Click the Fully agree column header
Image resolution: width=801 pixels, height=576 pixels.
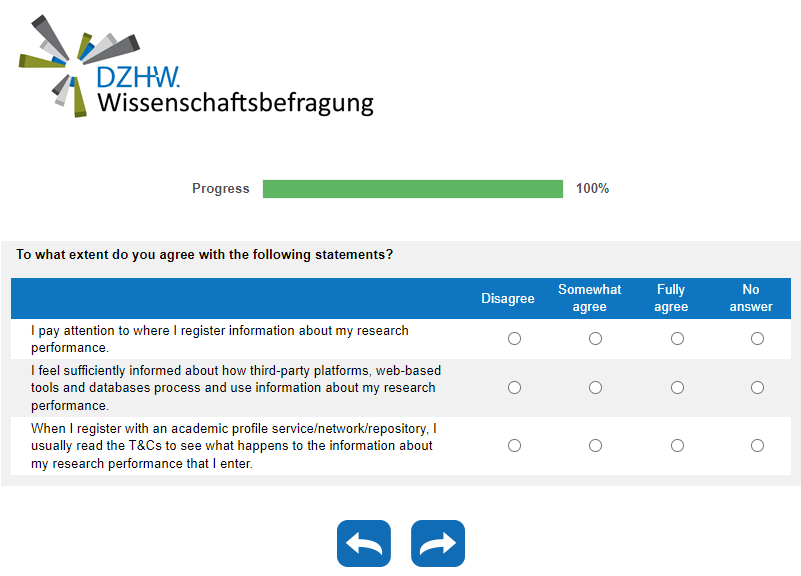671,298
